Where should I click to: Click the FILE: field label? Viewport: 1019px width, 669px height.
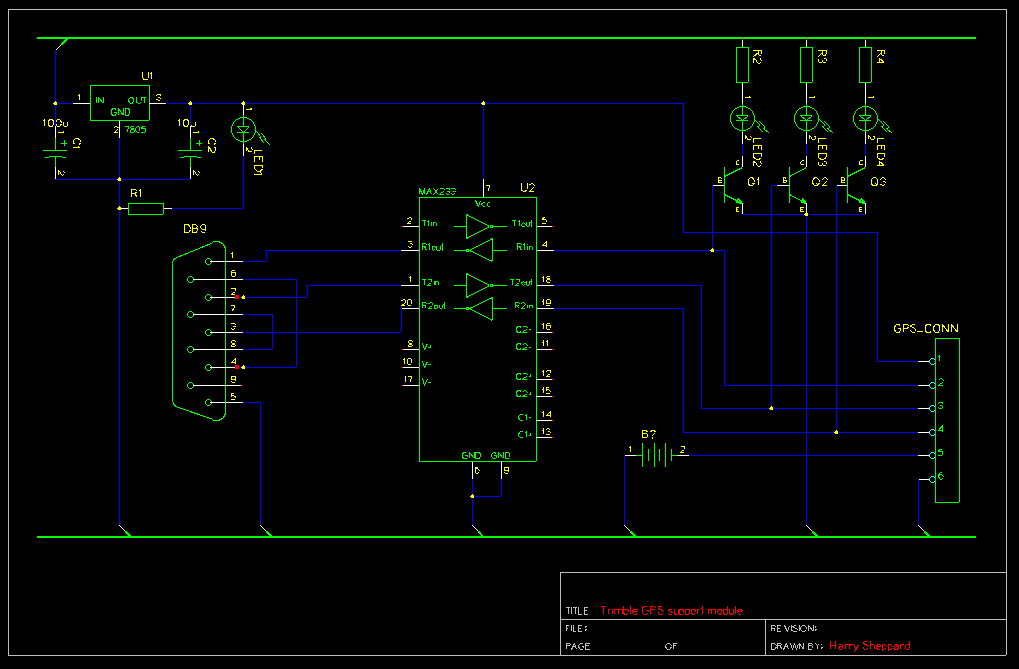[x=576, y=629]
